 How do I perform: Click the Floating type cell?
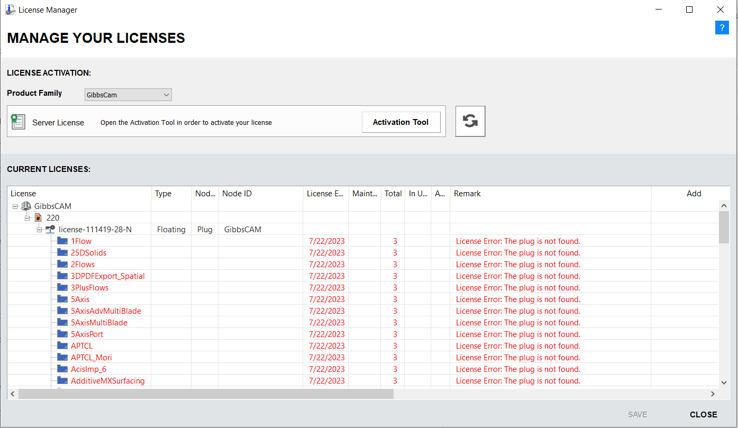171,229
